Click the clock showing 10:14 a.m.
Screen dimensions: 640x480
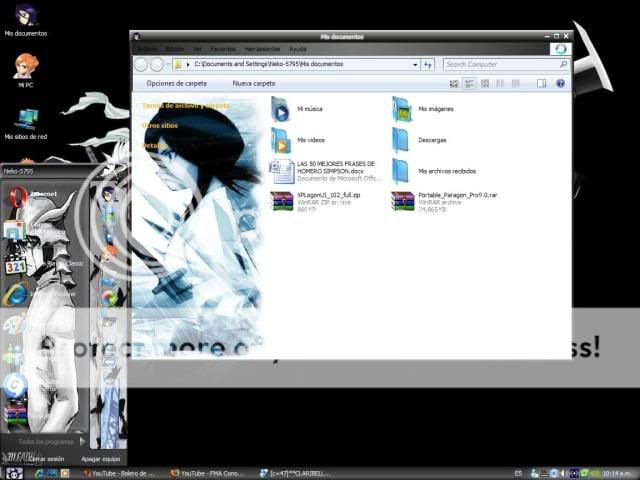618,473
